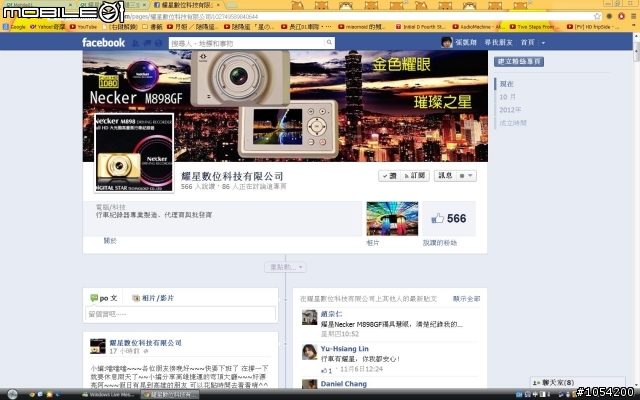This screenshot has width=640, height=400.
Task: Open friend requests icon next to facebook logo
Action: point(135,42)
